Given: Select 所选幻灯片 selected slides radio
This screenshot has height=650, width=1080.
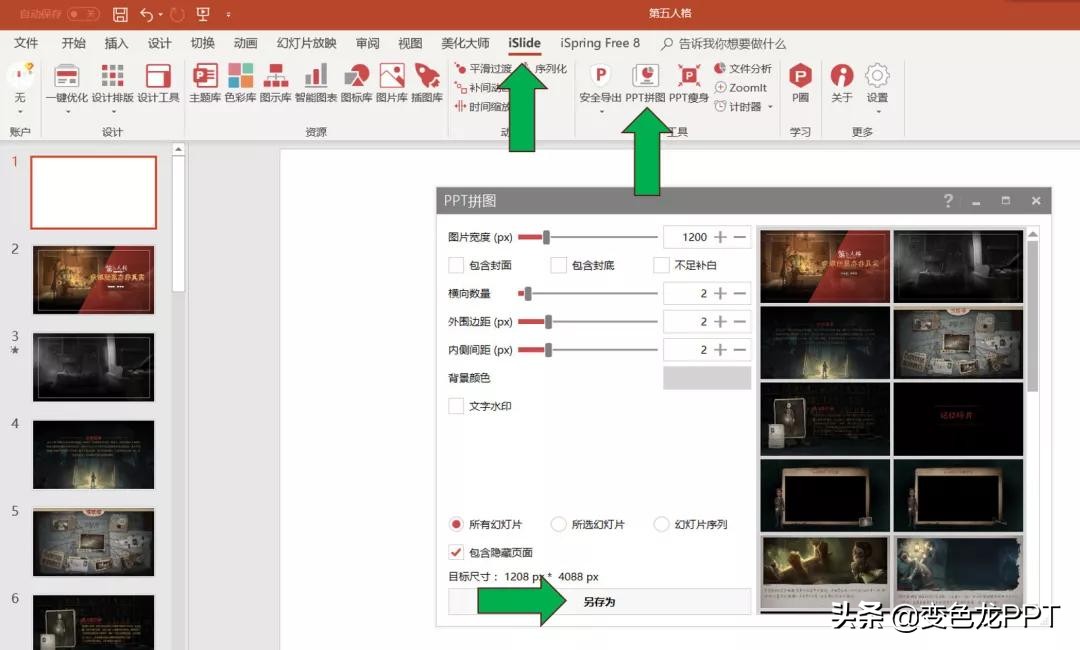Looking at the screenshot, I should click(559, 524).
